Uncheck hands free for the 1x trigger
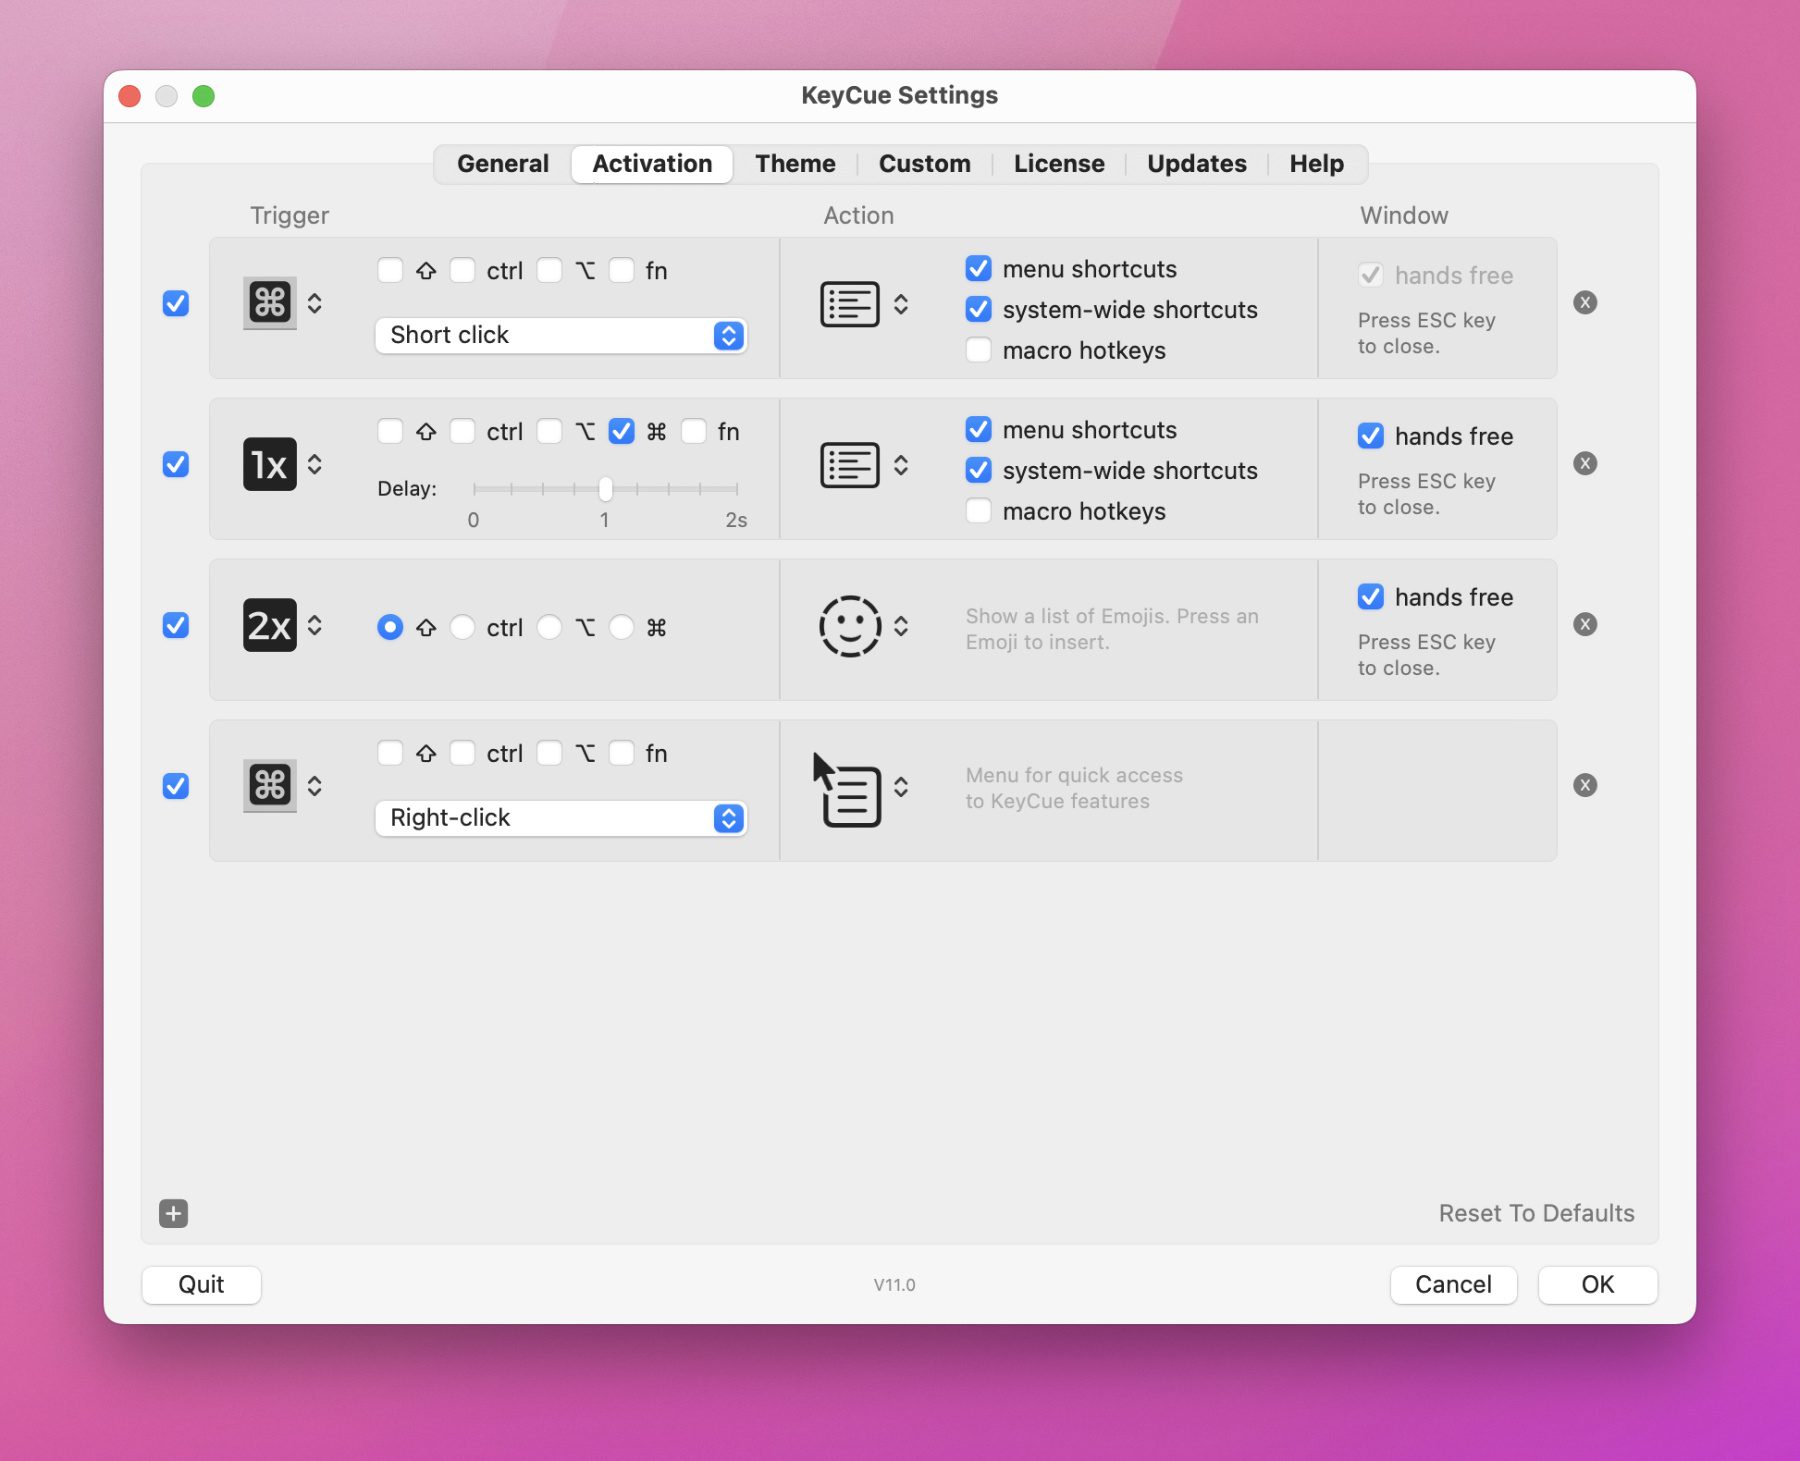The height and width of the screenshot is (1461, 1800). pyautogui.click(x=1370, y=436)
